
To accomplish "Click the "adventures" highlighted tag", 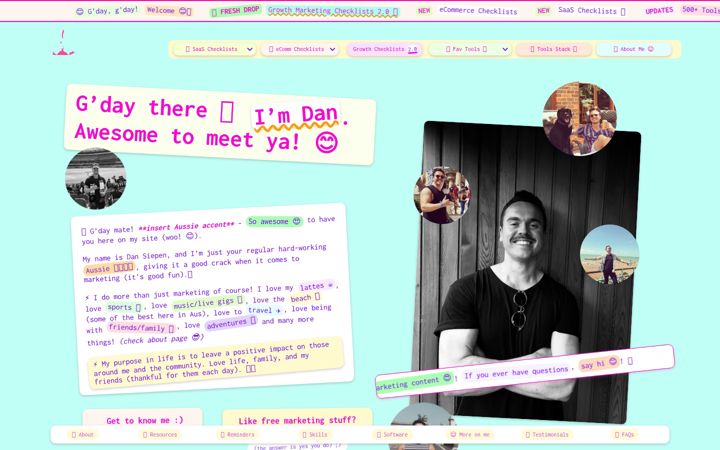I will pyautogui.click(x=231, y=323).
